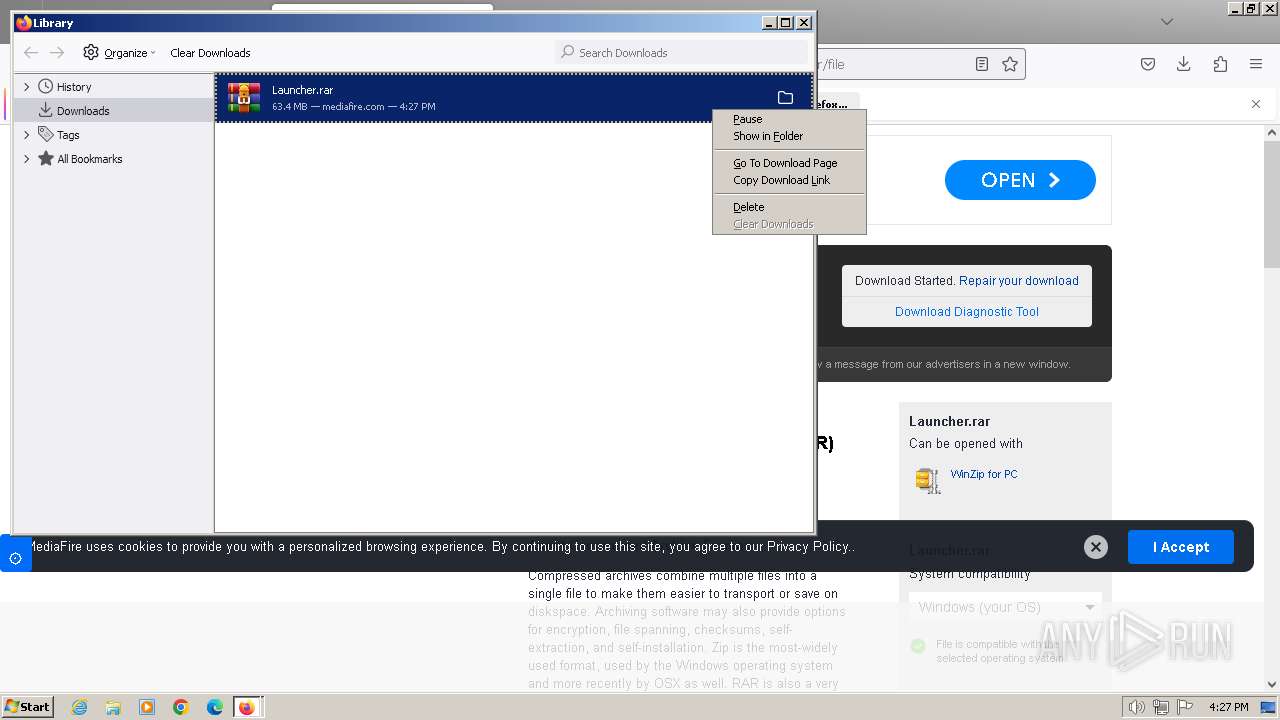
Task: Switch to Firefox taskbar button
Action: point(247,707)
